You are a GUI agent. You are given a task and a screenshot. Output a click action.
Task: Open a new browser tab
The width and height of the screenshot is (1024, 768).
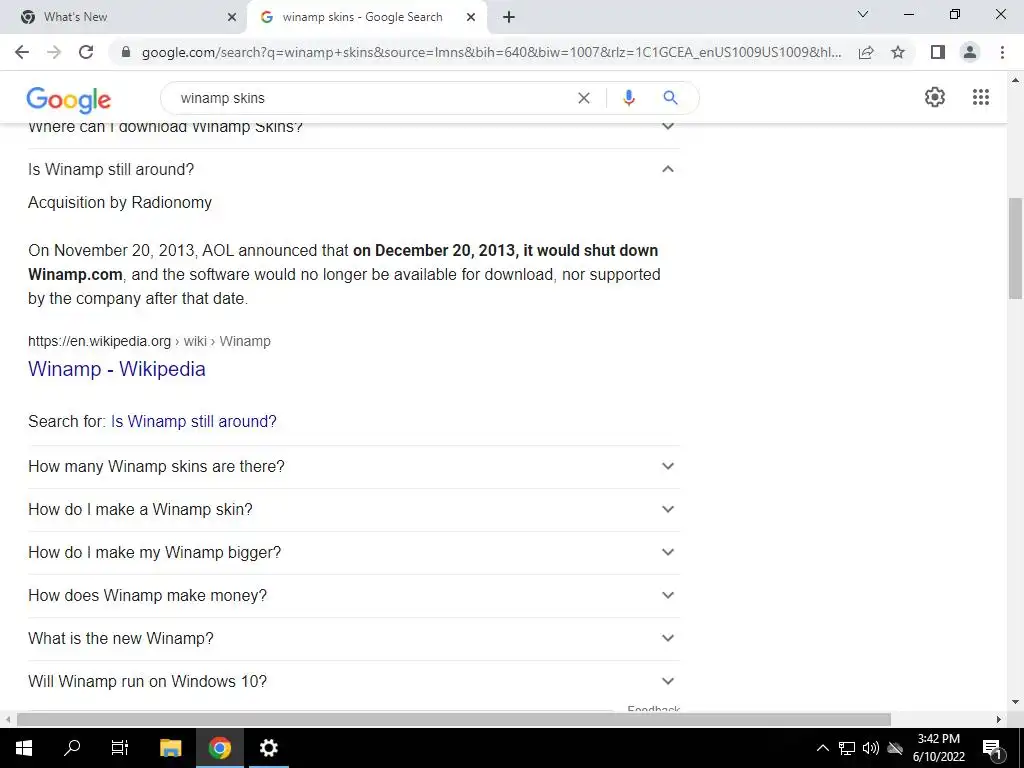[x=509, y=17]
